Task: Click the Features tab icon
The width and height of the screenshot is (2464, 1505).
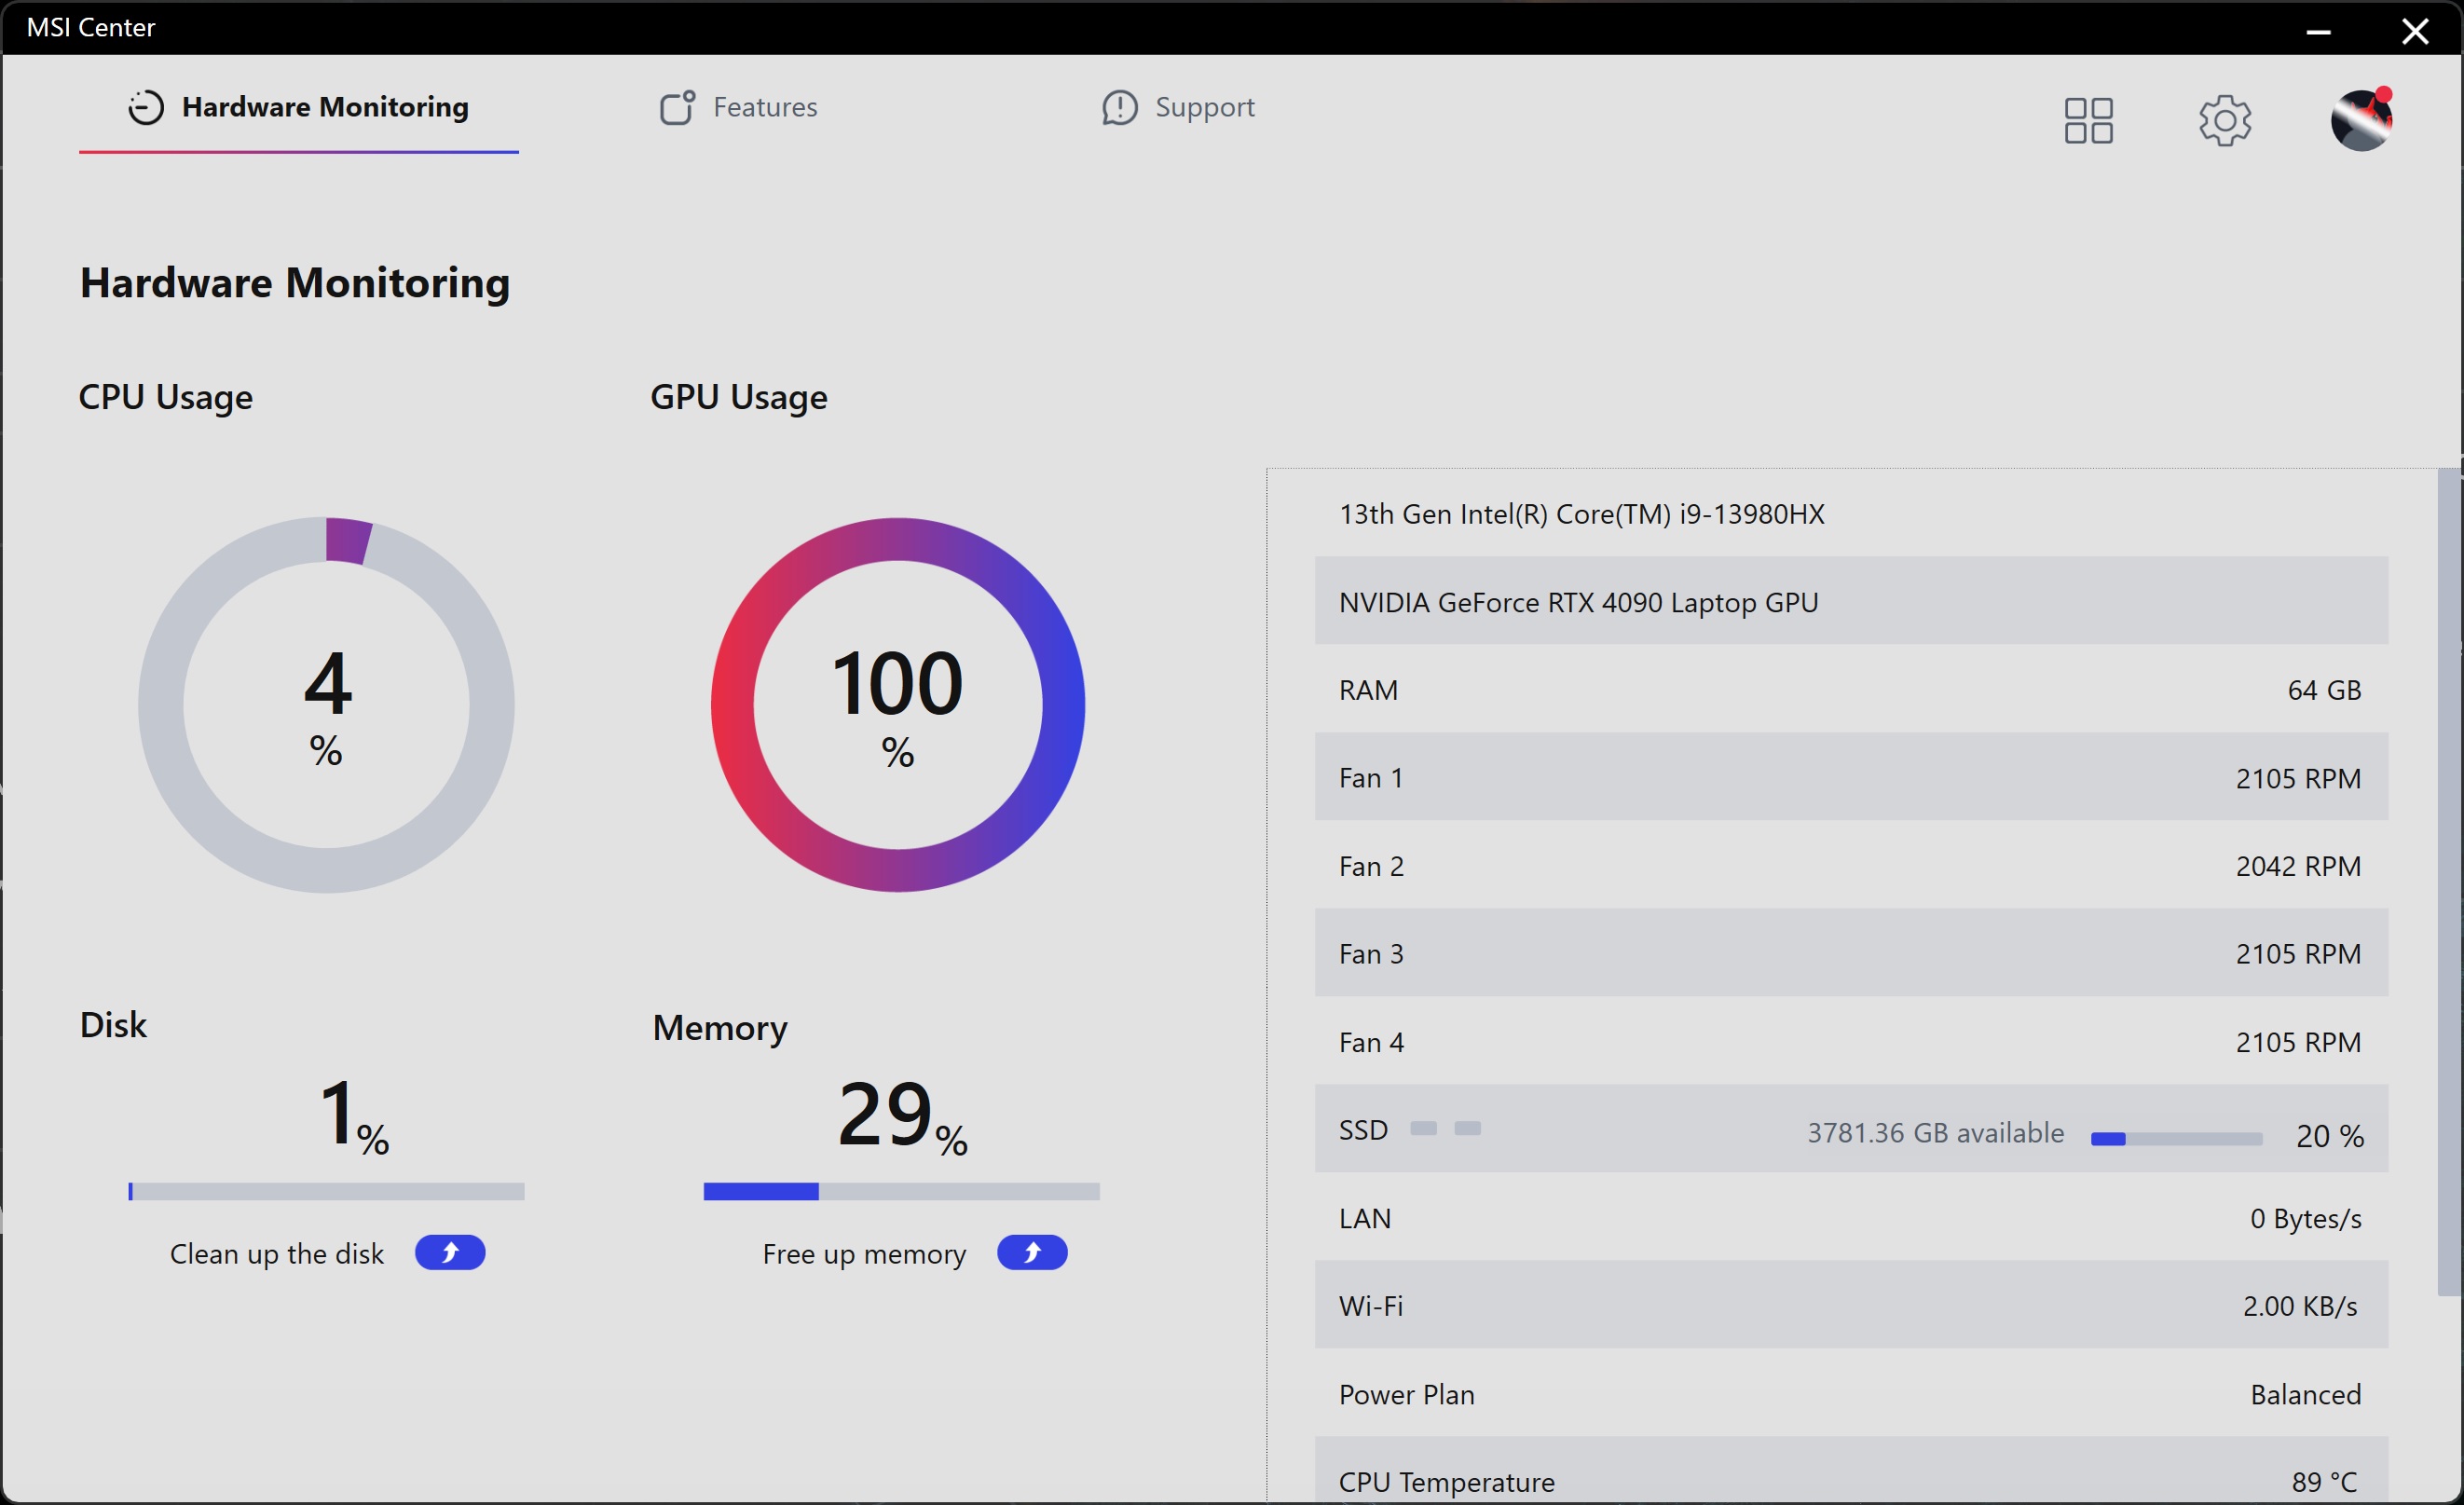Action: tap(677, 107)
